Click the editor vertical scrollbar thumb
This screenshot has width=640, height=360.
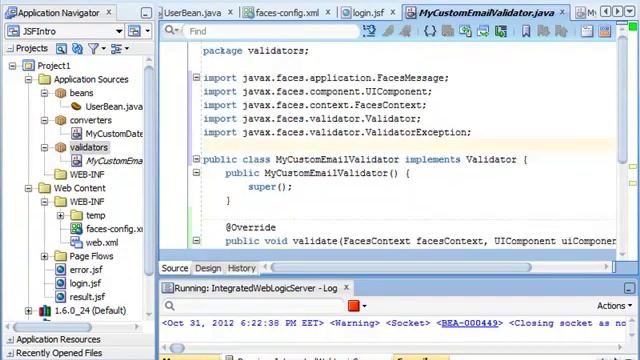622,100
